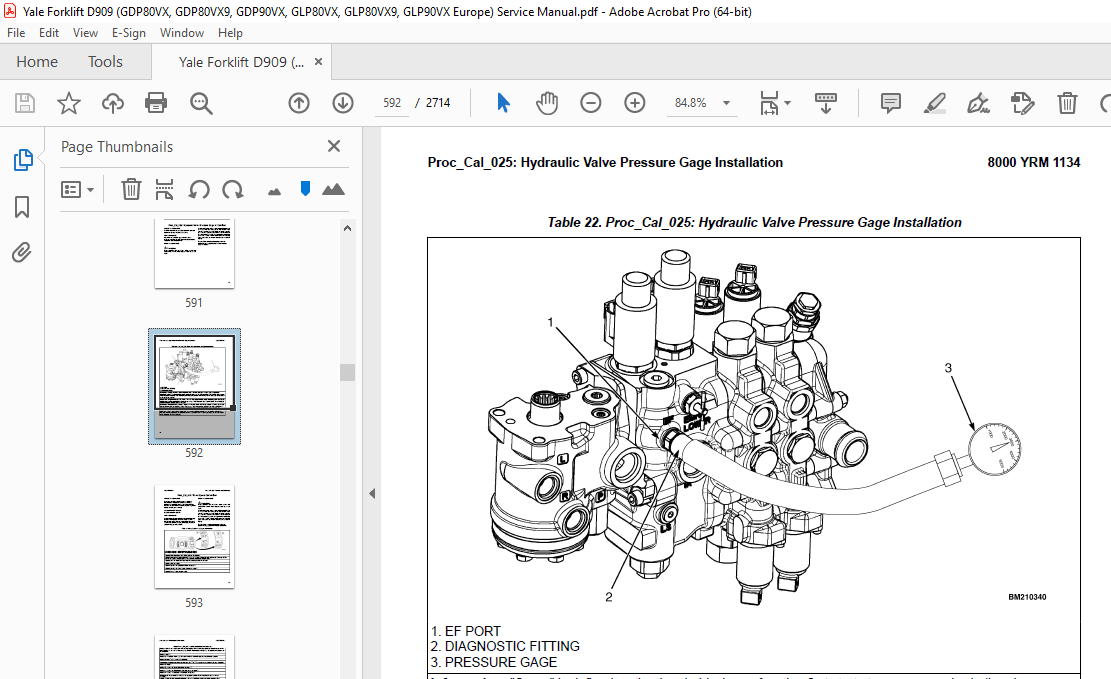
Task: Rotate pages clockwise
Action: (232, 190)
